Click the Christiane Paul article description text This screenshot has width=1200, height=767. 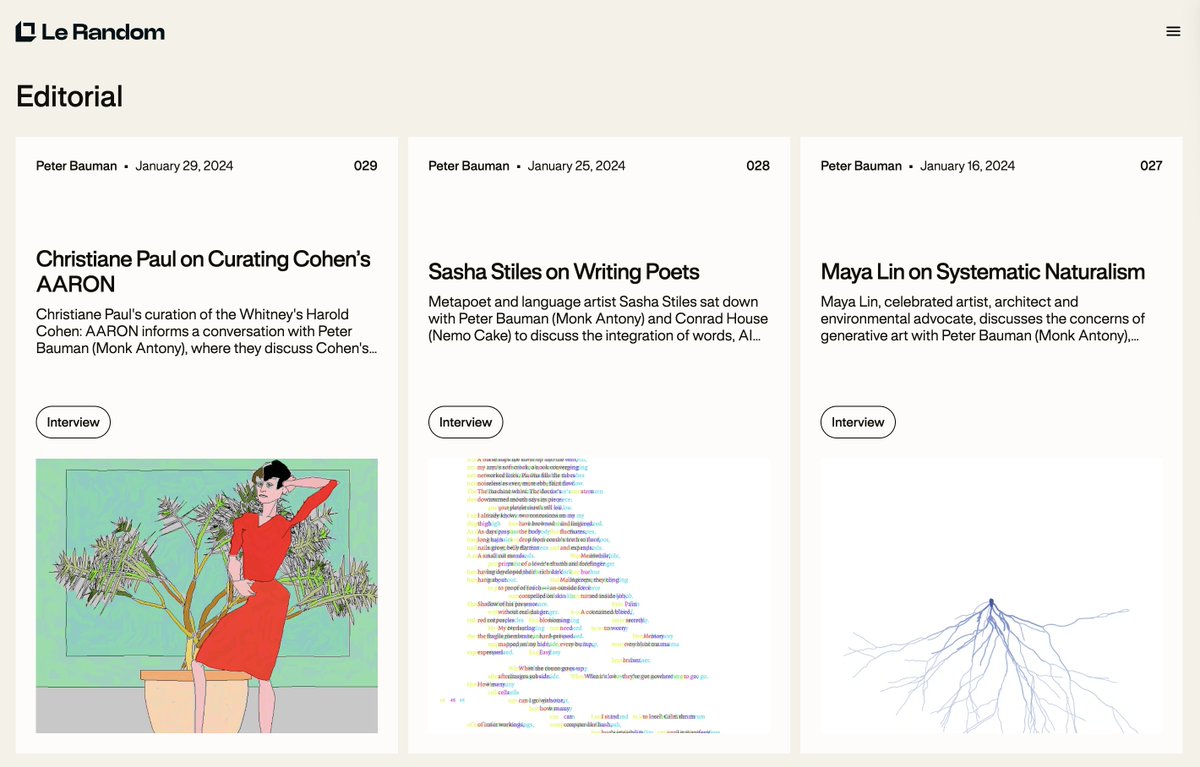[206, 331]
